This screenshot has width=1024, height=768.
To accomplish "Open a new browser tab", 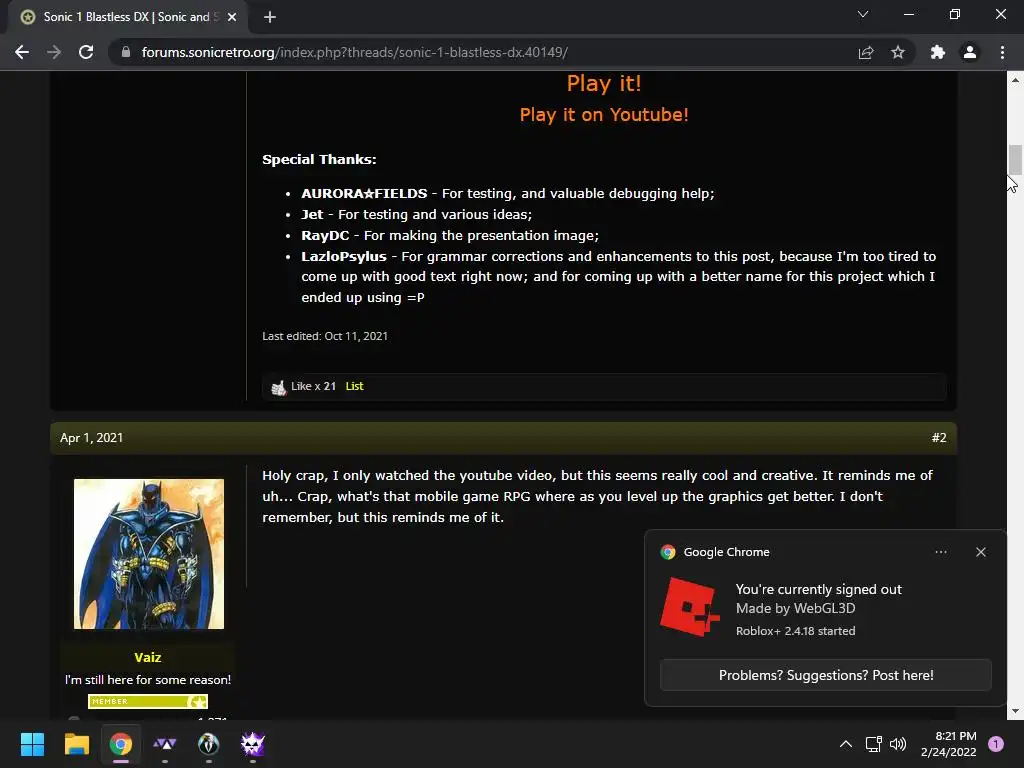I will 270,17.
